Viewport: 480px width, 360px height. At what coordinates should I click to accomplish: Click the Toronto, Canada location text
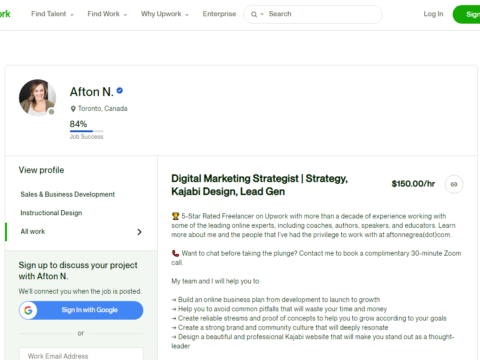pyautogui.click(x=103, y=109)
